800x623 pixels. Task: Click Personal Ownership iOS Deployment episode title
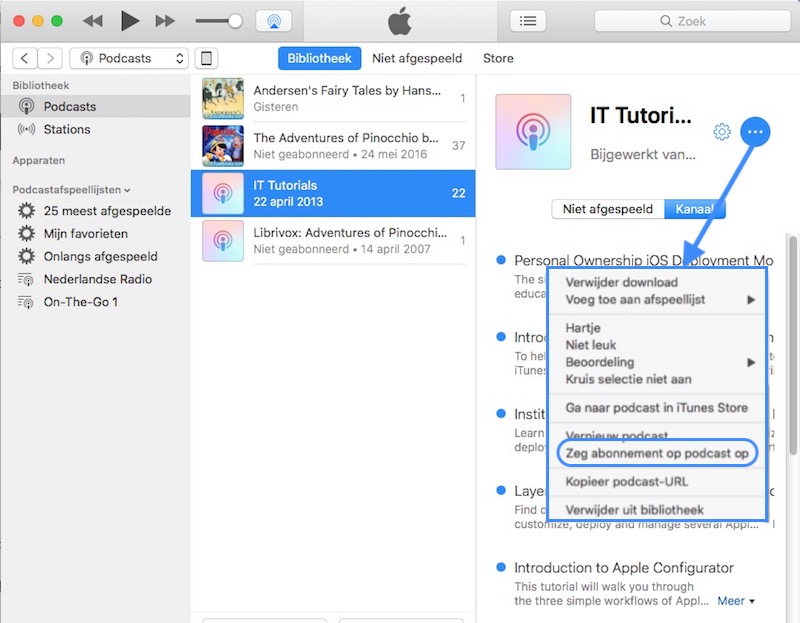click(643, 260)
